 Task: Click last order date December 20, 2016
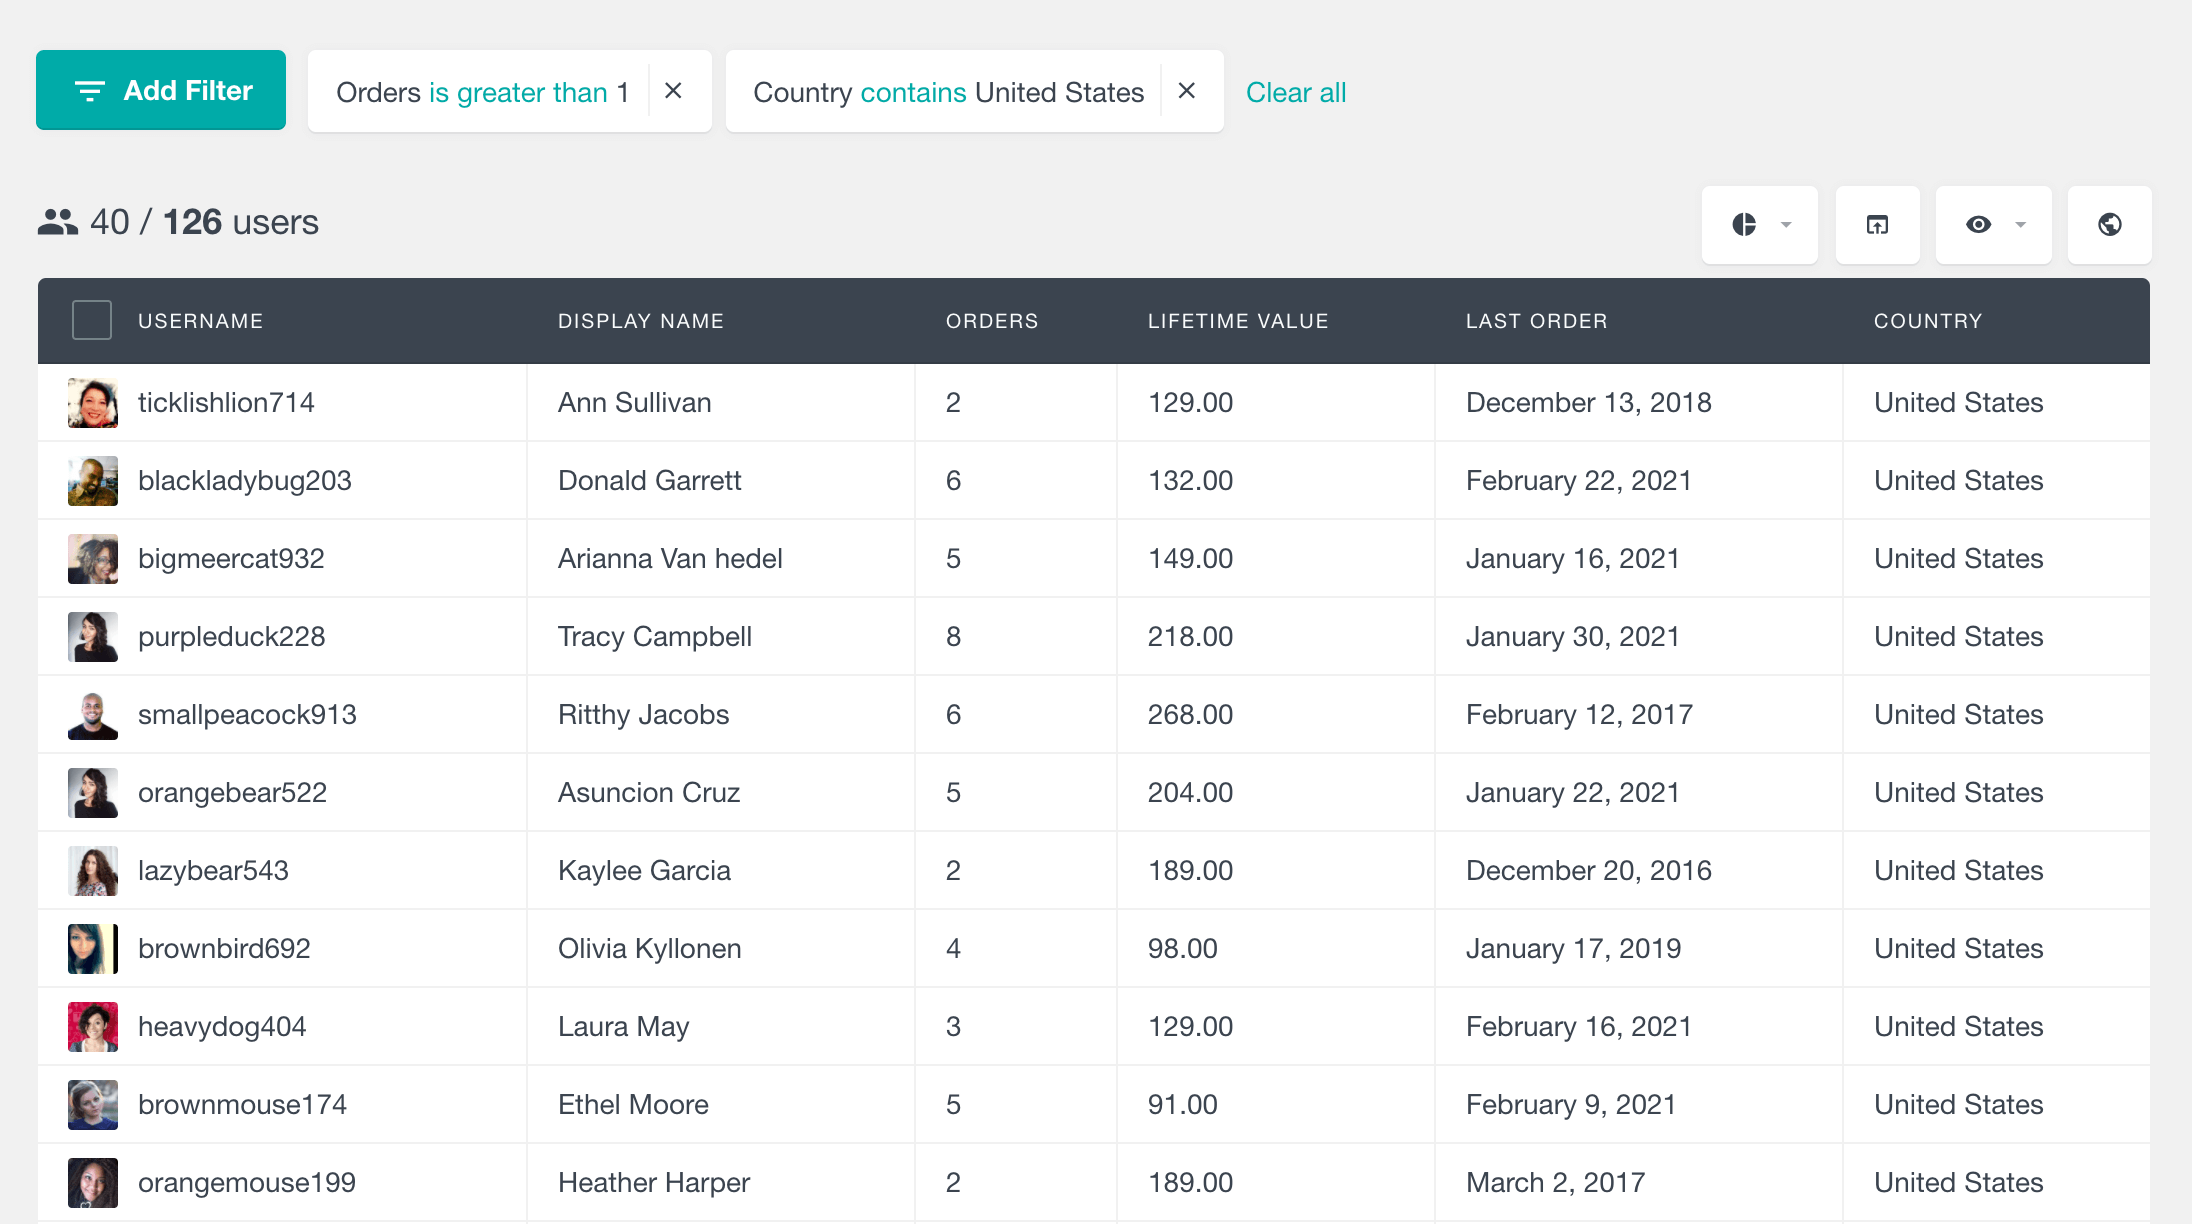point(1589,870)
